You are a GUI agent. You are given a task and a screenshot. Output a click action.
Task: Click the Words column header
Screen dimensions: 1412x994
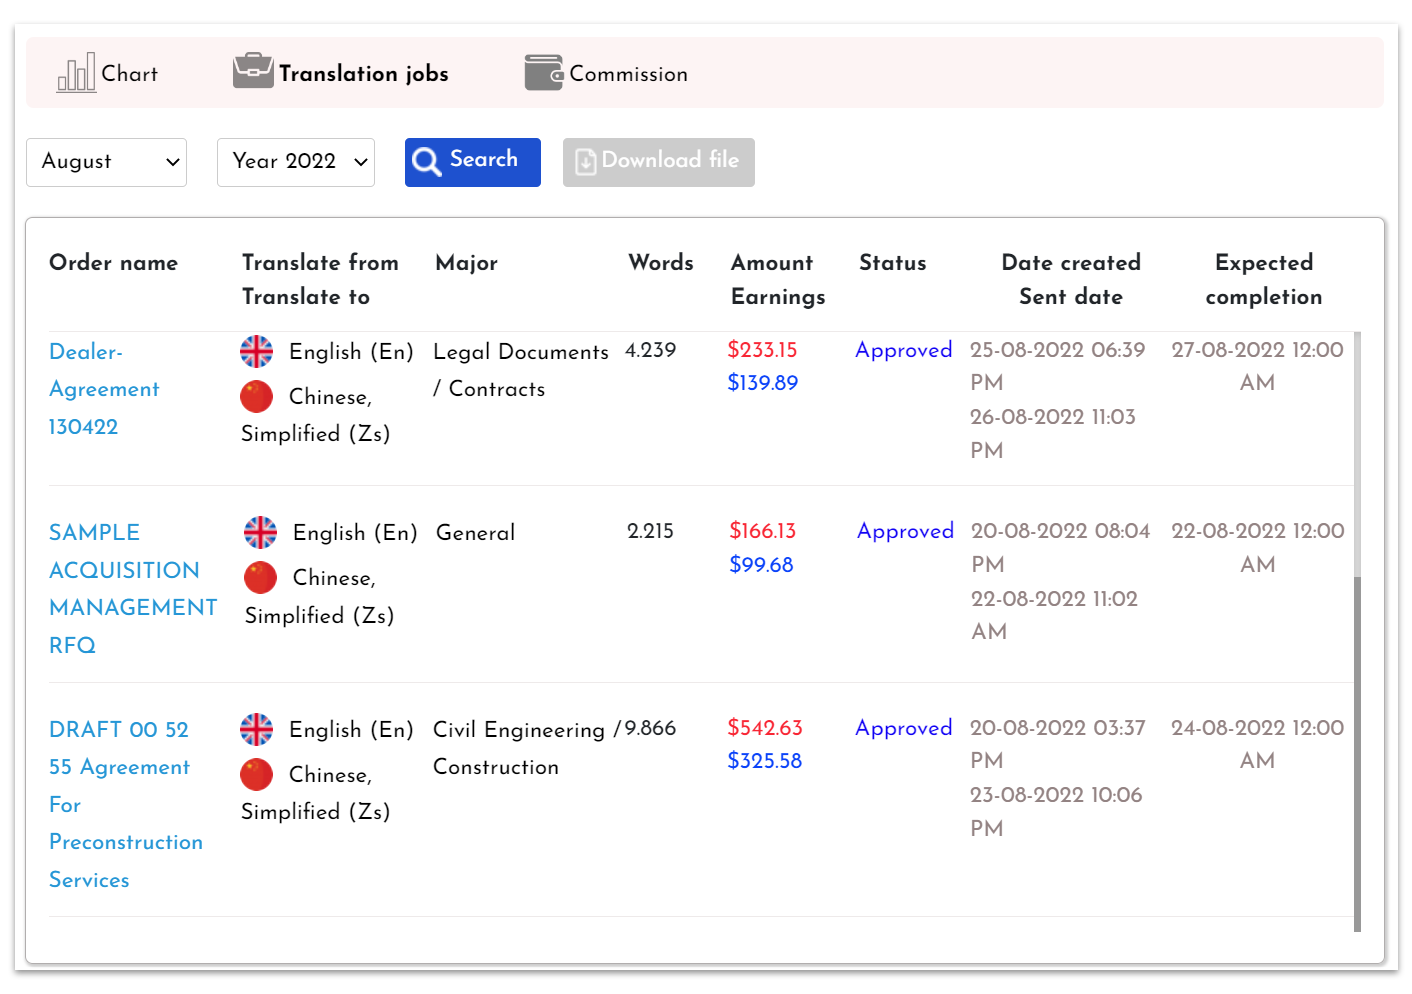pos(661,263)
